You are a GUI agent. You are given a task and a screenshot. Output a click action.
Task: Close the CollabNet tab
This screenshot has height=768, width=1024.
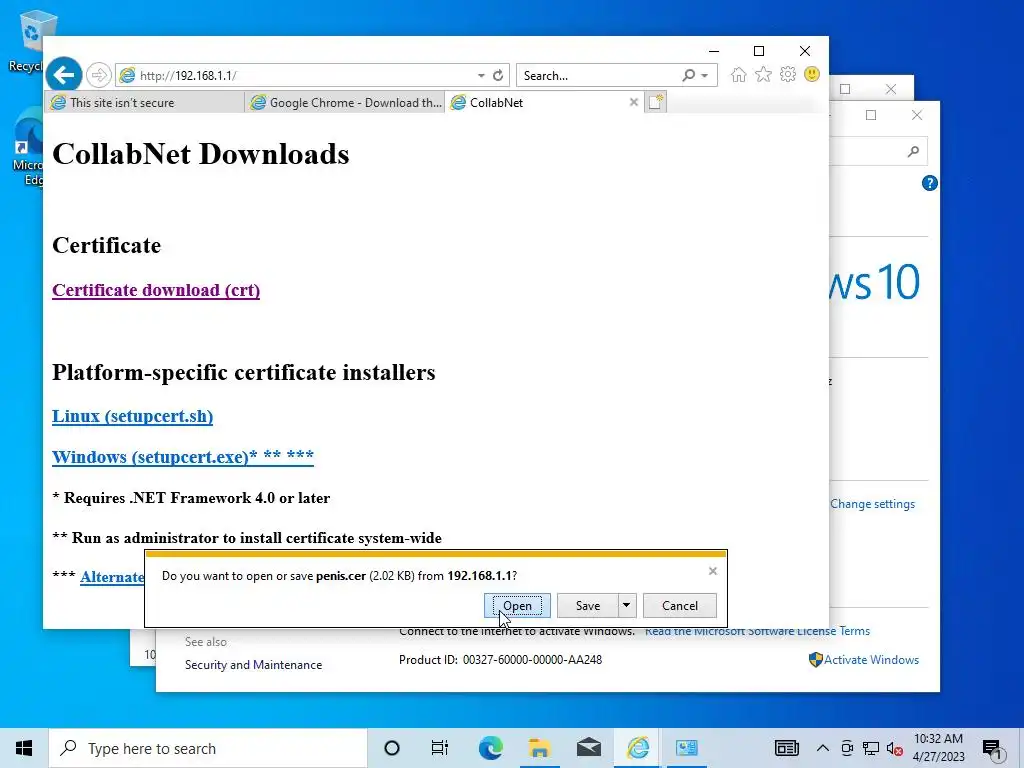click(x=633, y=103)
